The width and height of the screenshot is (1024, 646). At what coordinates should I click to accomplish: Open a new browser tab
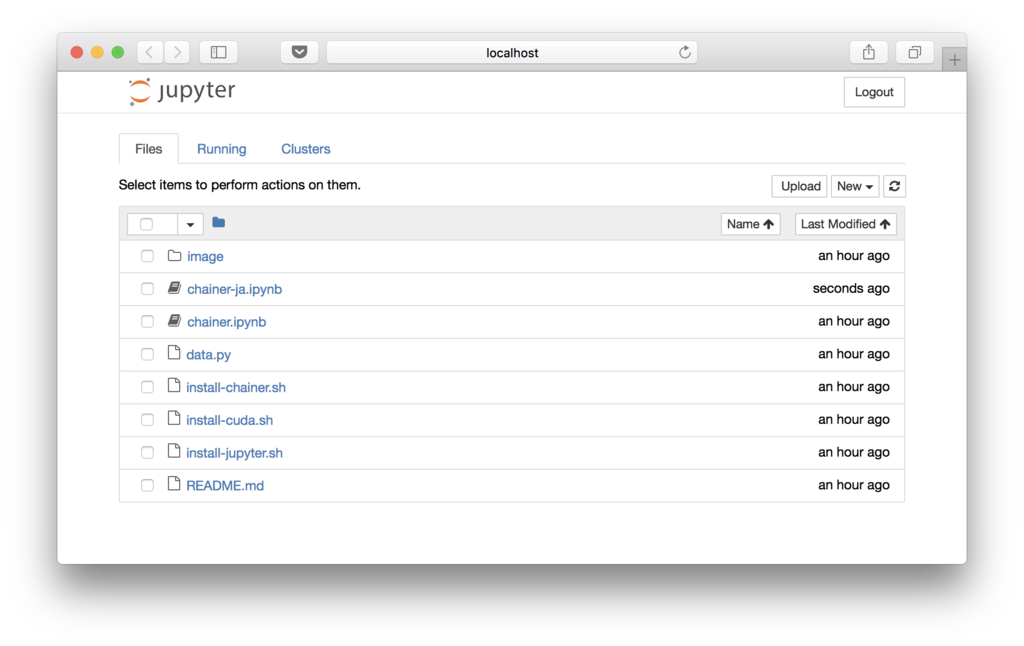point(954,60)
